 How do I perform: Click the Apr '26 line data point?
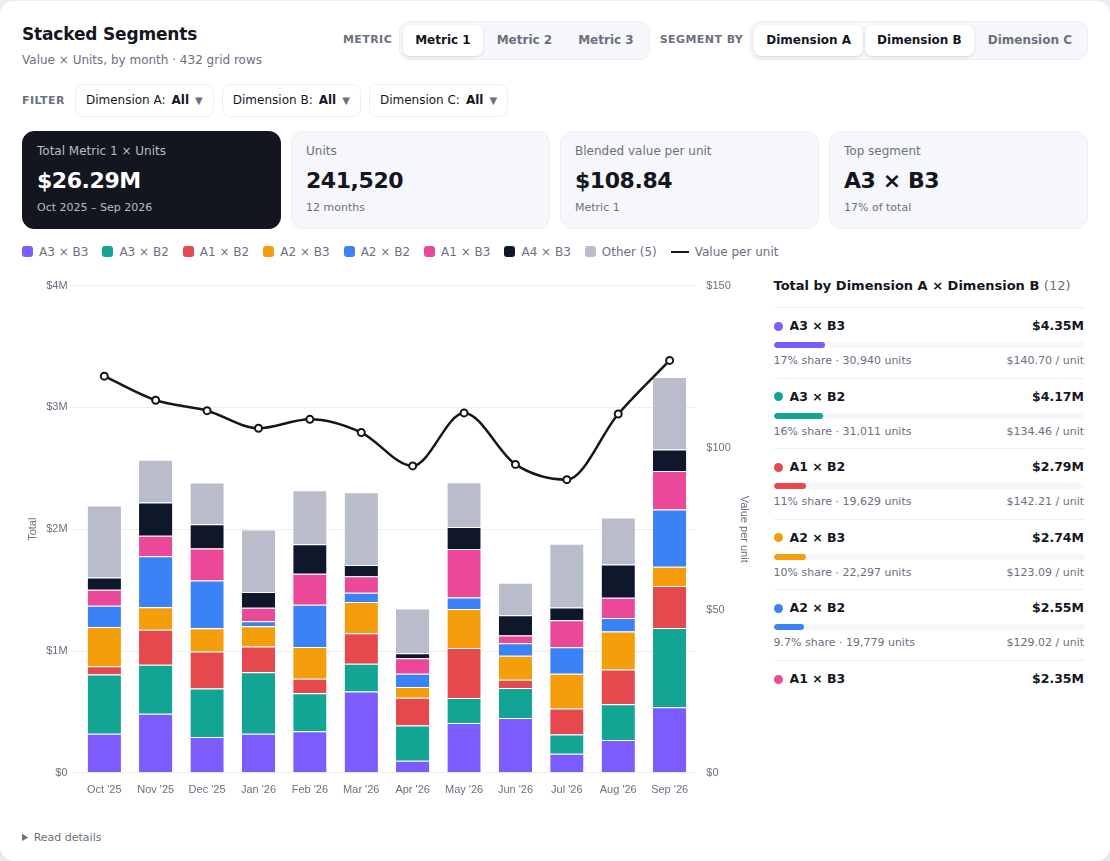coord(413,466)
